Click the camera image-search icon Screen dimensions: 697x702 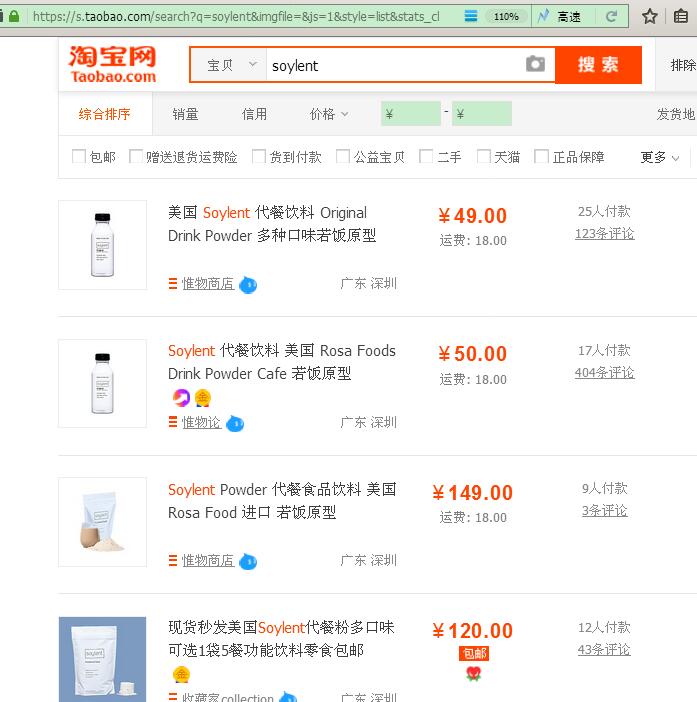[x=535, y=64]
